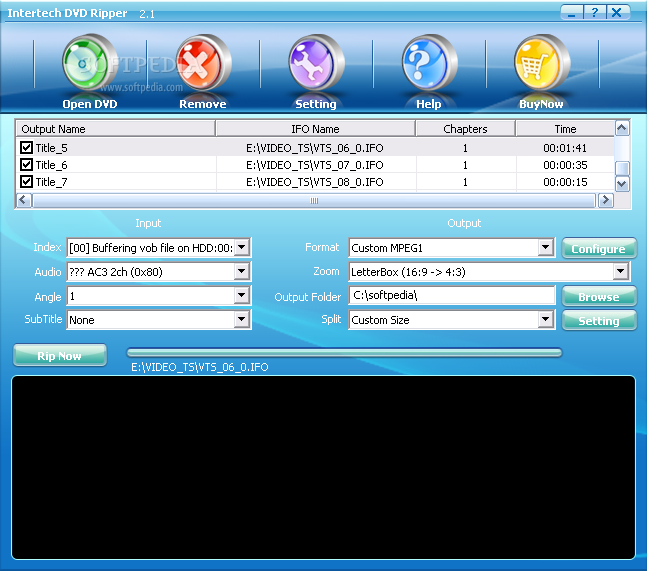
Task: Click the Title_6 output name
Action: [x=51, y=165]
